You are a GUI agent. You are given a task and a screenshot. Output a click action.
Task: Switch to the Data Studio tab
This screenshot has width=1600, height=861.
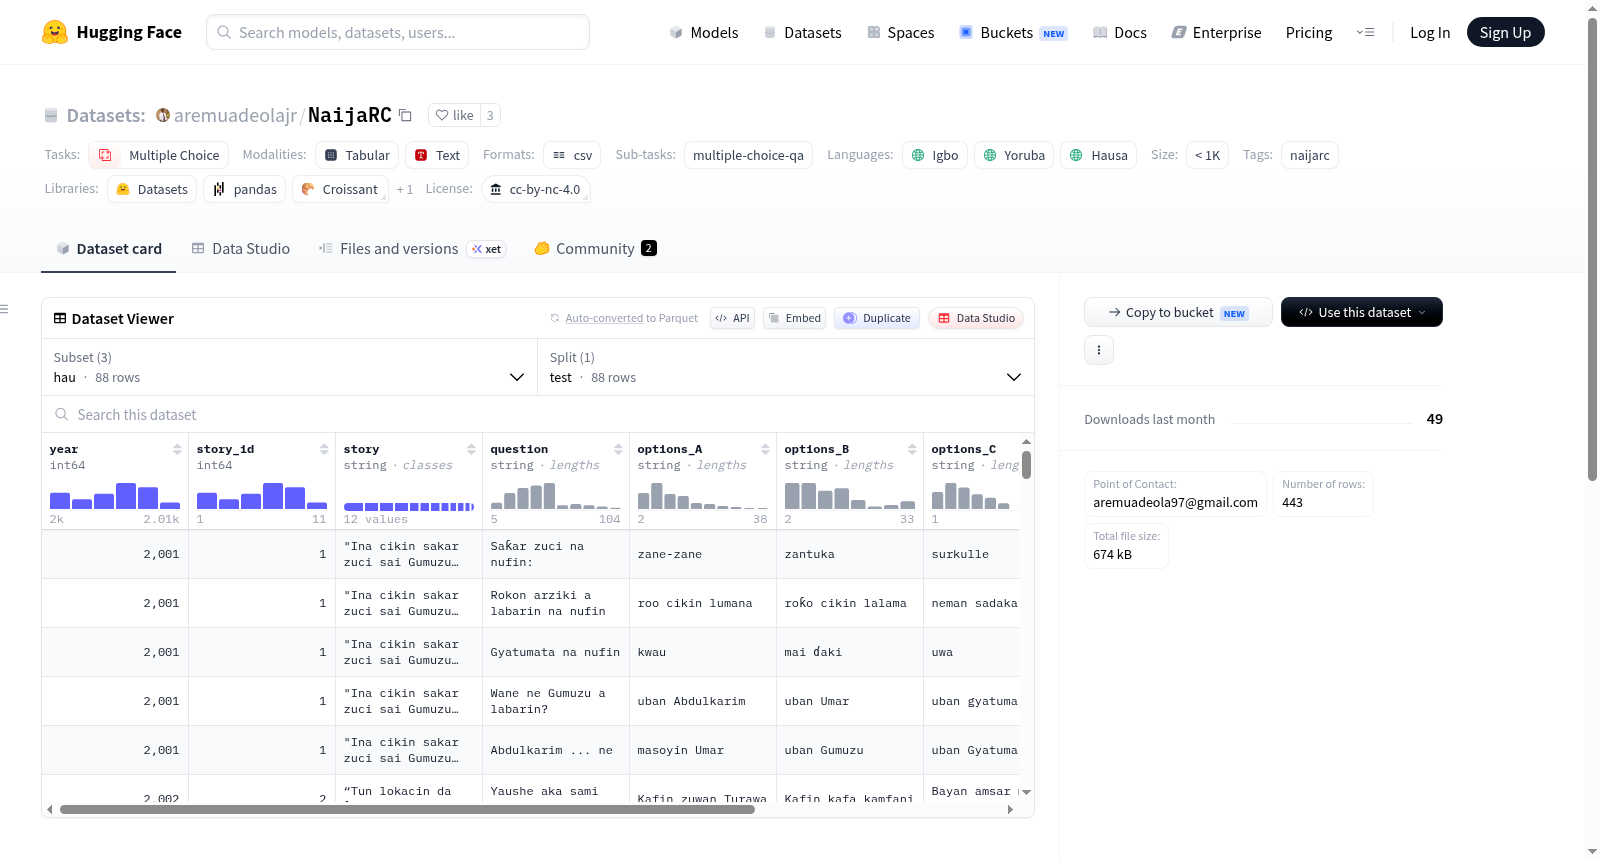tap(241, 248)
